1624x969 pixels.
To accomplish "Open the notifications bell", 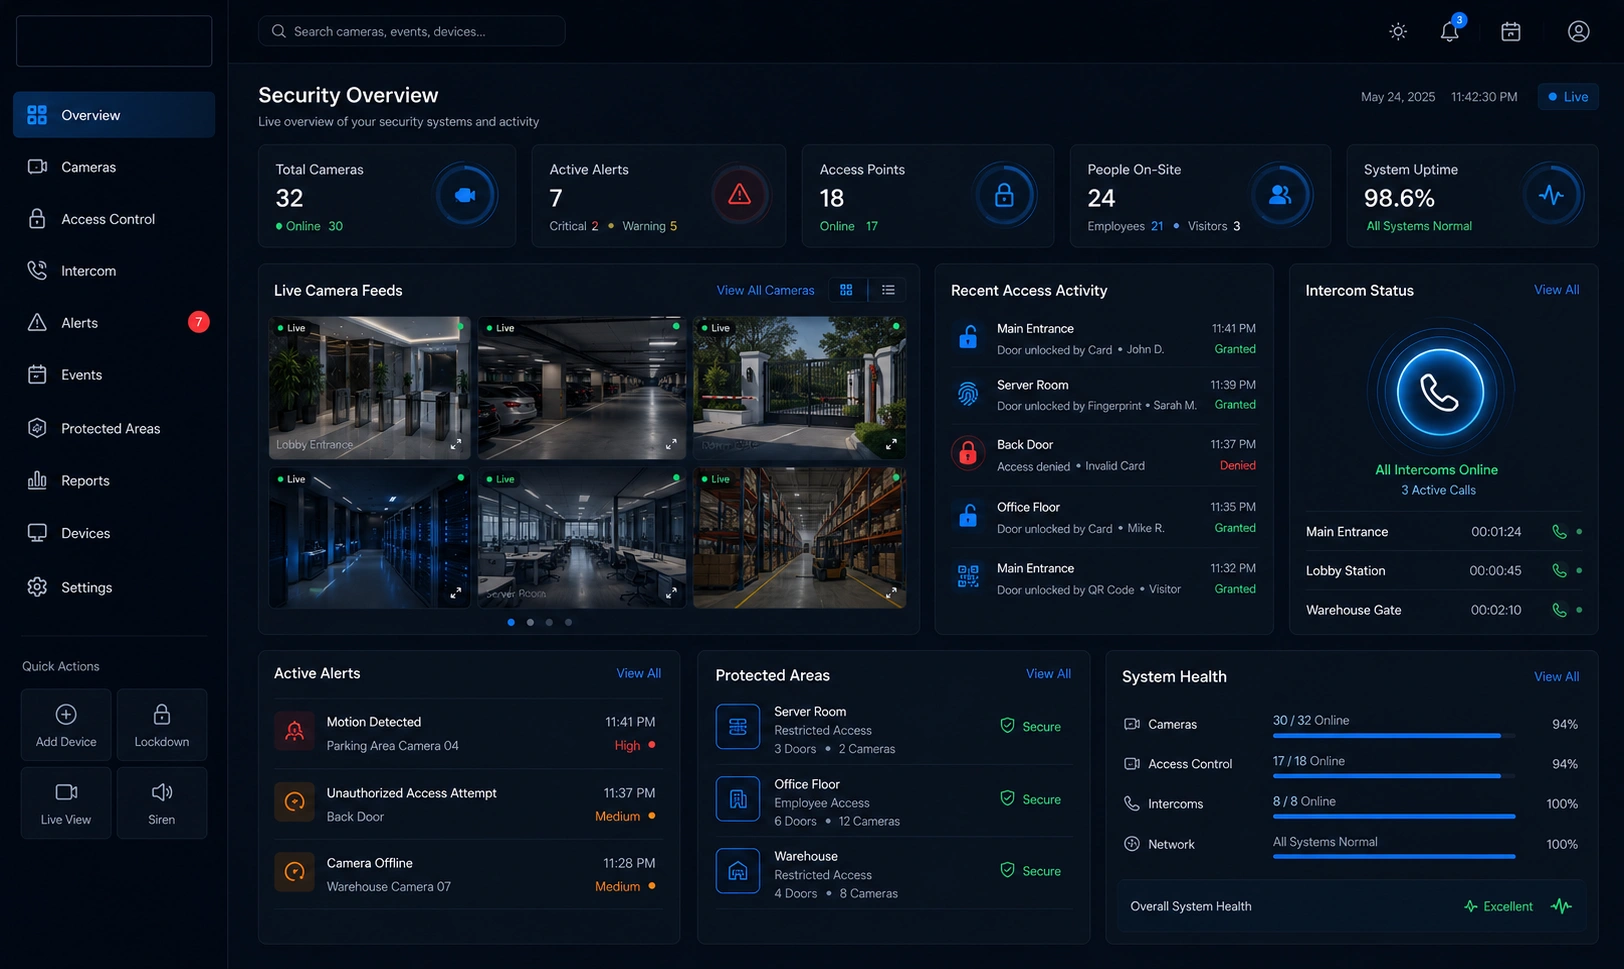I will click(x=1450, y=31).
